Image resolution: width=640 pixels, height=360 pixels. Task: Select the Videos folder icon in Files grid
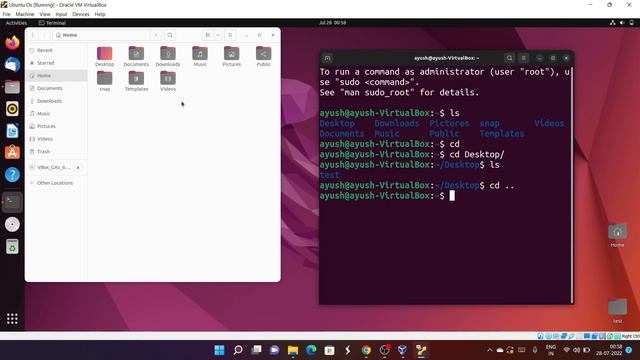[168, 81]
